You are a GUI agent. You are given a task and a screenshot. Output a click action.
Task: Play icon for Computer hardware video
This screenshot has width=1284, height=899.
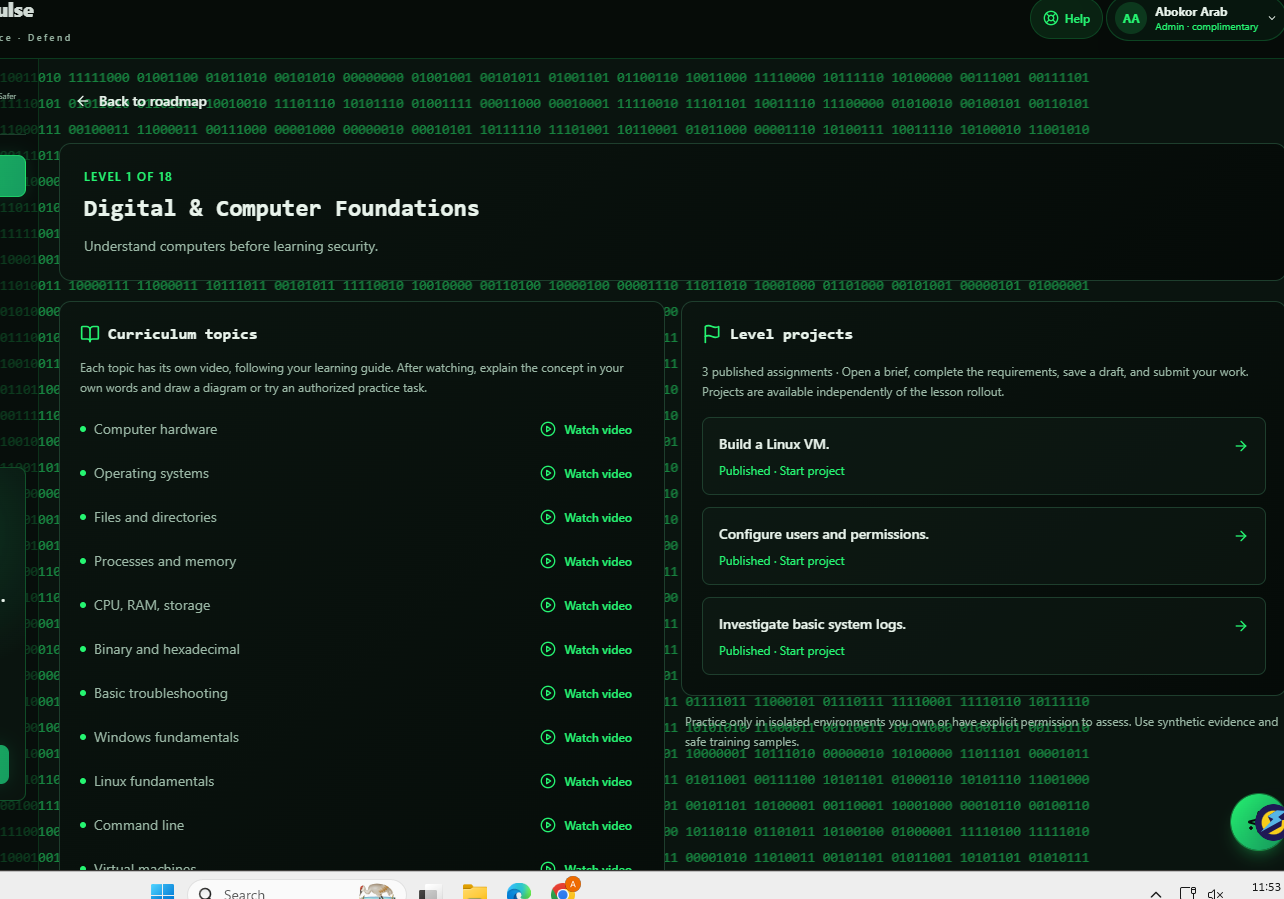point(548,429)
